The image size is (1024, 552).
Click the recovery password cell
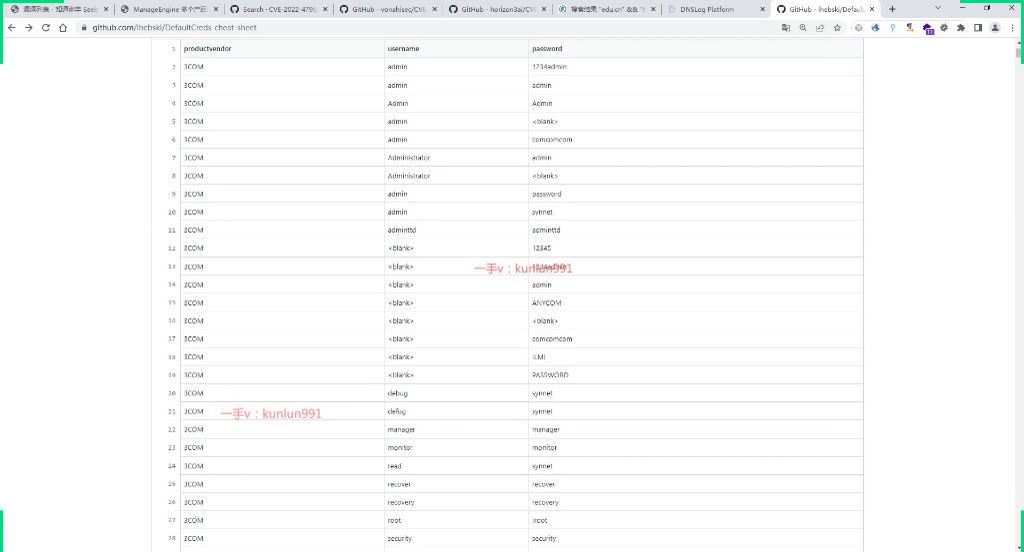click(x=696, y=502)
